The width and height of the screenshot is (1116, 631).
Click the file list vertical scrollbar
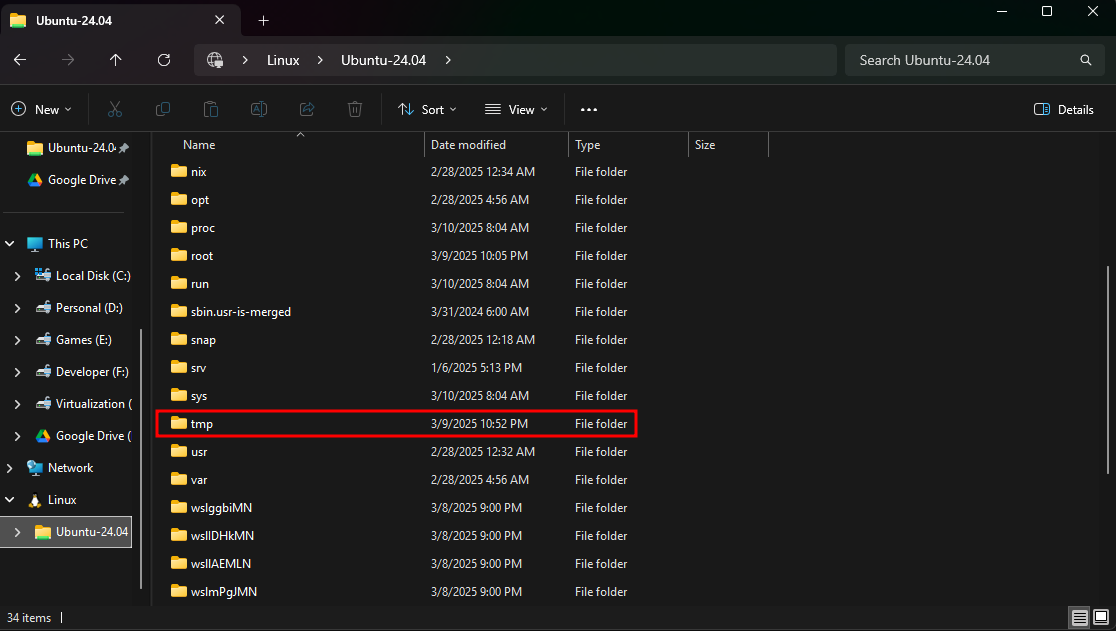pos(1108,370)
